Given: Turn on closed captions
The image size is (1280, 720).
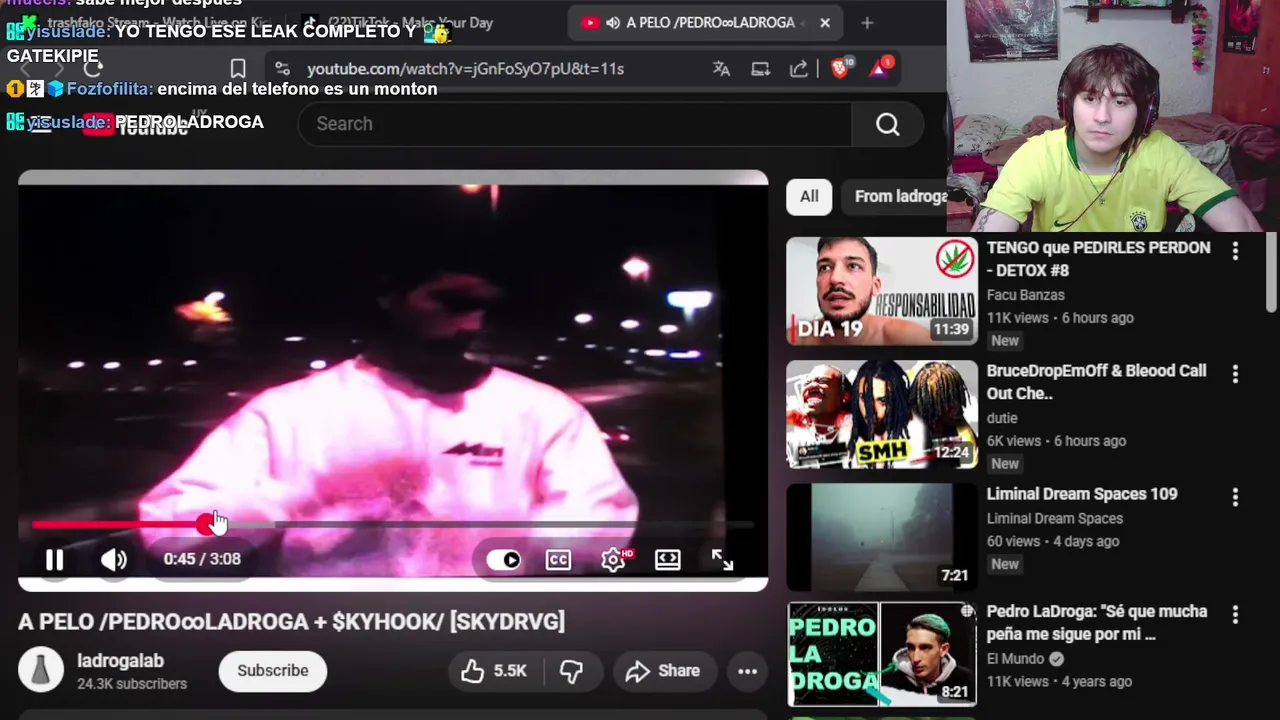Looking at the screenshot, I should pos(559,560).
